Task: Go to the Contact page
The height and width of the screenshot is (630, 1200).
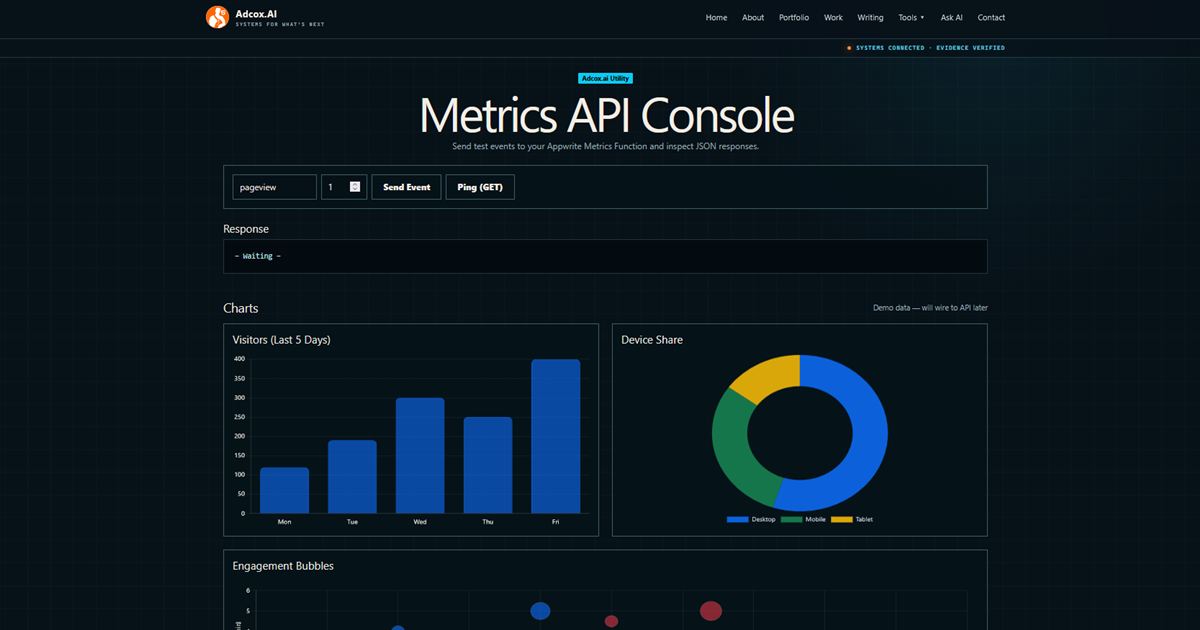Action: click(x=991, y=17)
